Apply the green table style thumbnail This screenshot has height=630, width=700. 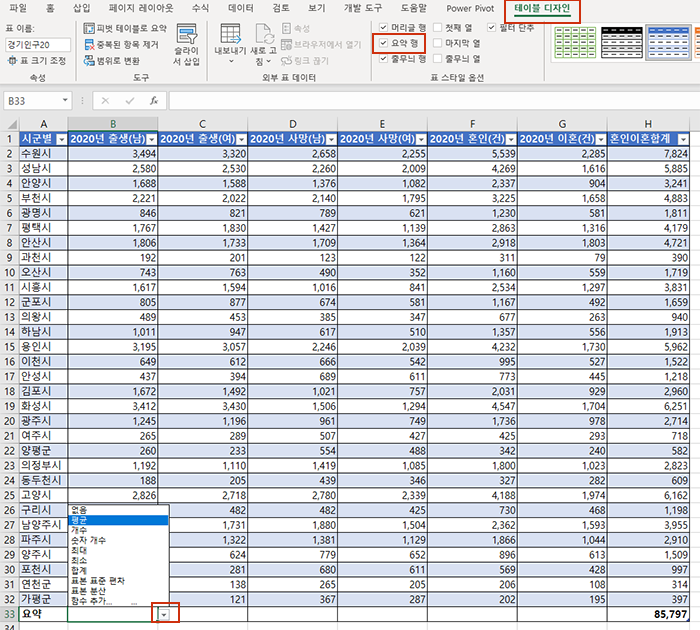575,42
